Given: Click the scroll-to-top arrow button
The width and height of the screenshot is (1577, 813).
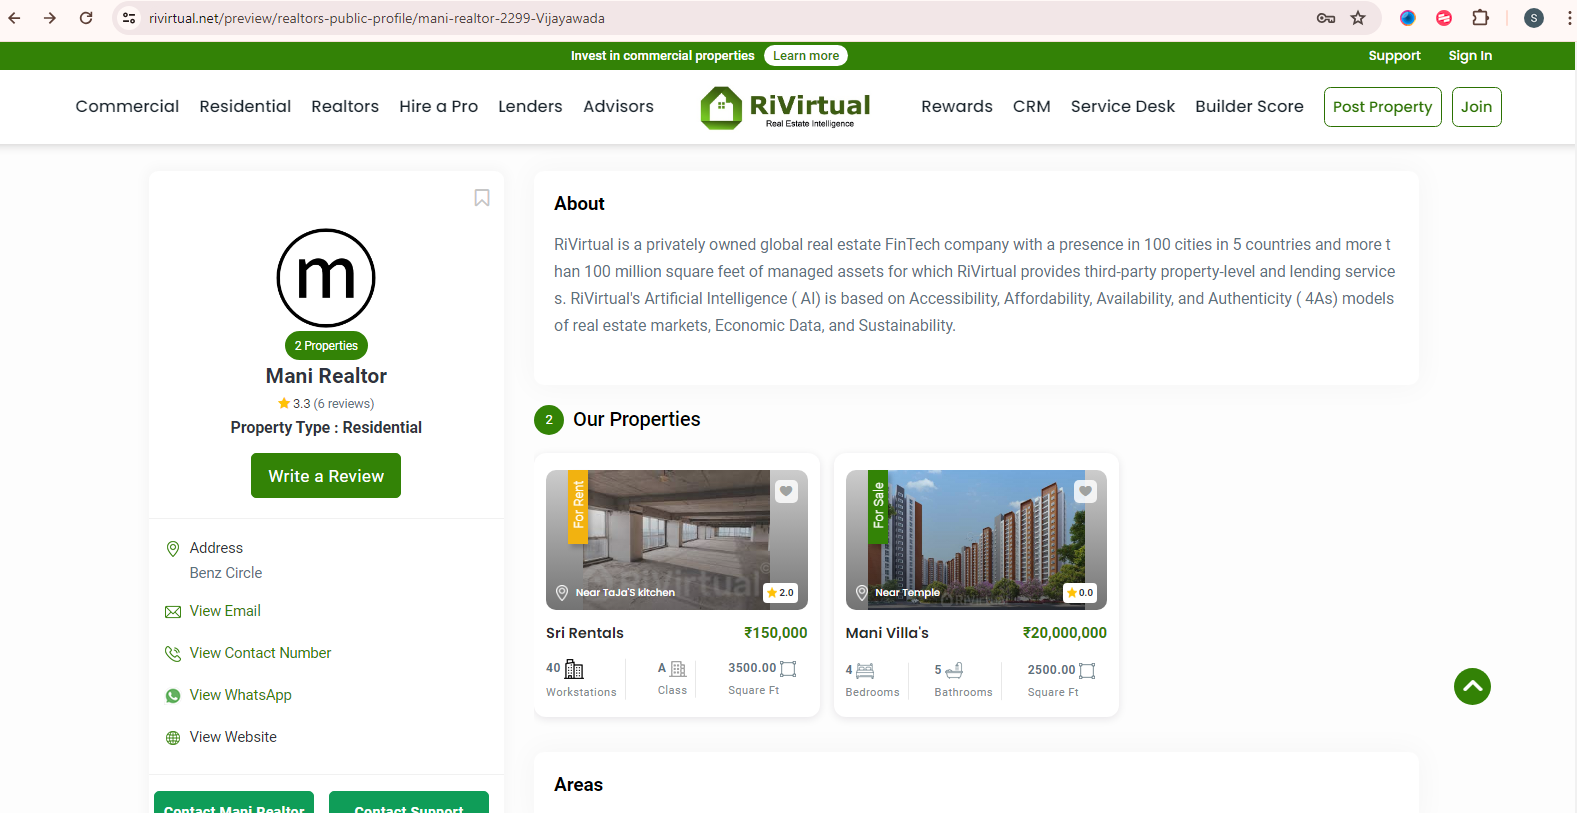Looking at the screenshot, I should click(1472, 686).
